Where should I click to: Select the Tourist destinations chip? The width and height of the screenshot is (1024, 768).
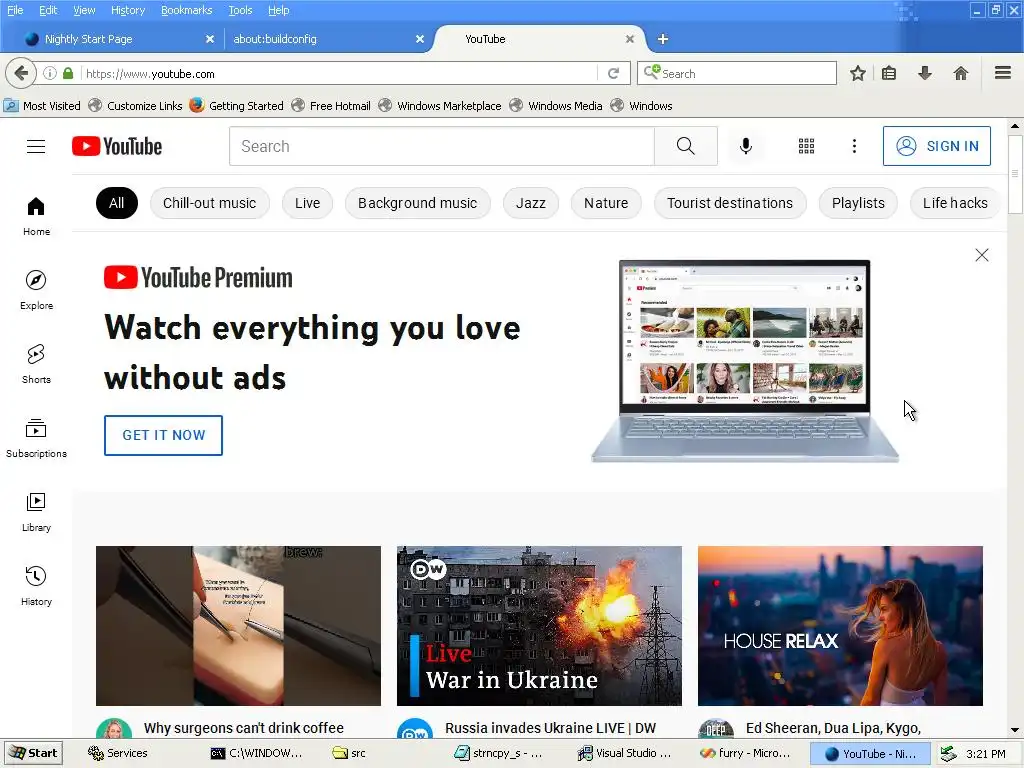(x=729, y=203)
